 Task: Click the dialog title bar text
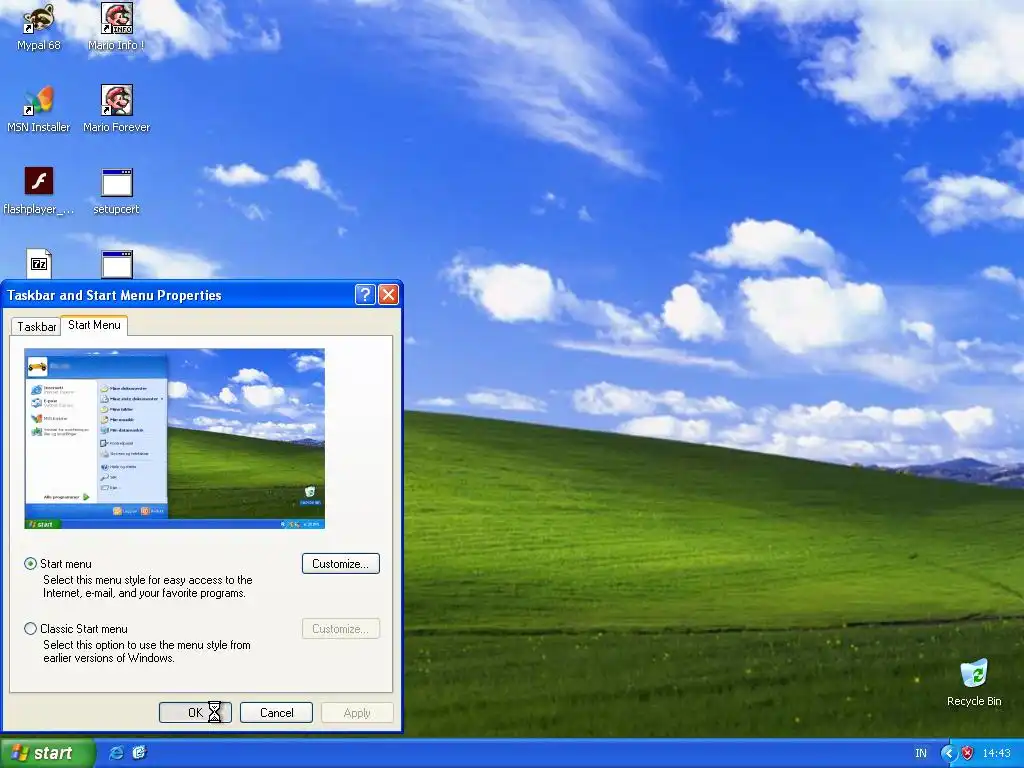point(114,295)
